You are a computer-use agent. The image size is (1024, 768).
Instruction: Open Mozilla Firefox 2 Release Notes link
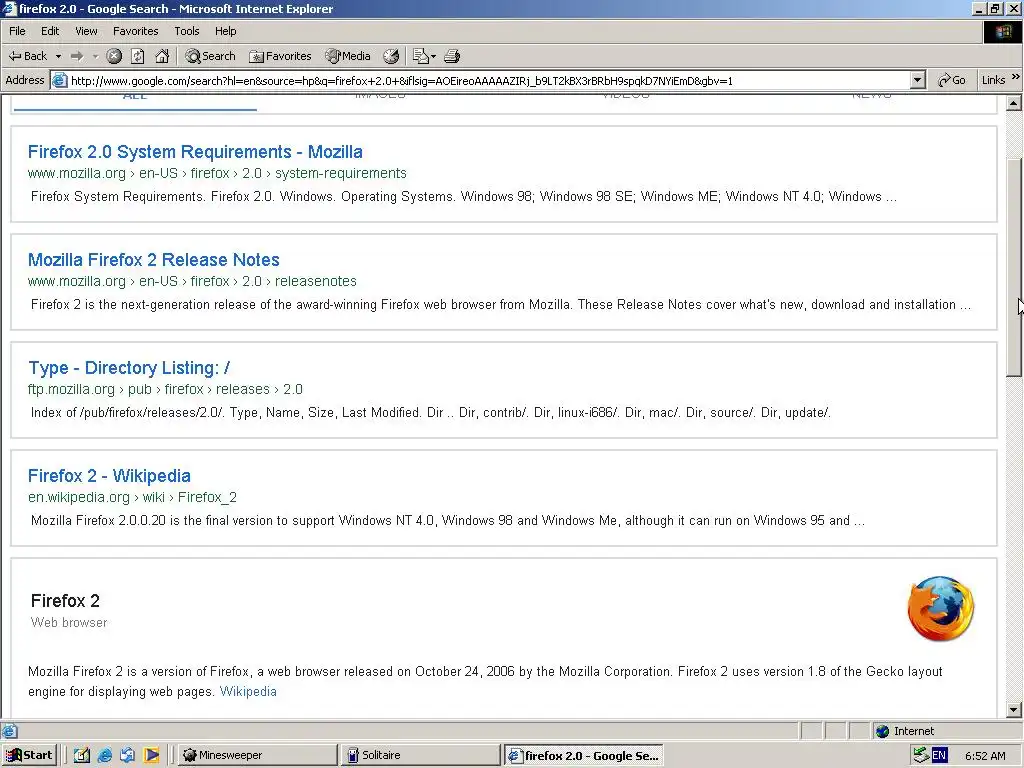(153, 259)
